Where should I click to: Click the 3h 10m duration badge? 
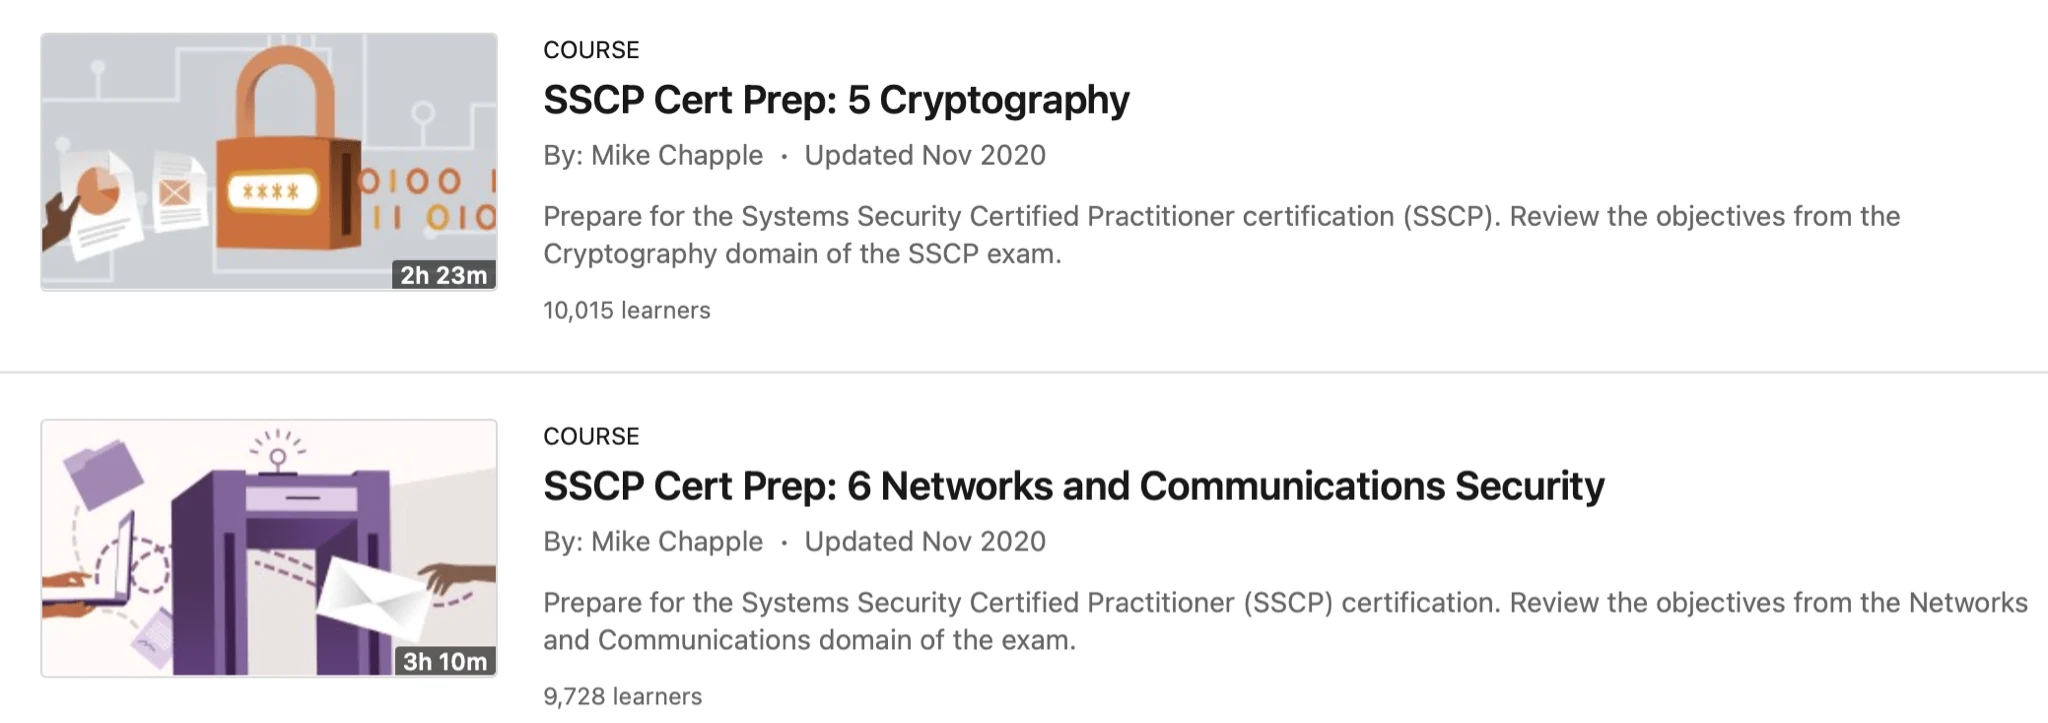(x=444, y=661)
